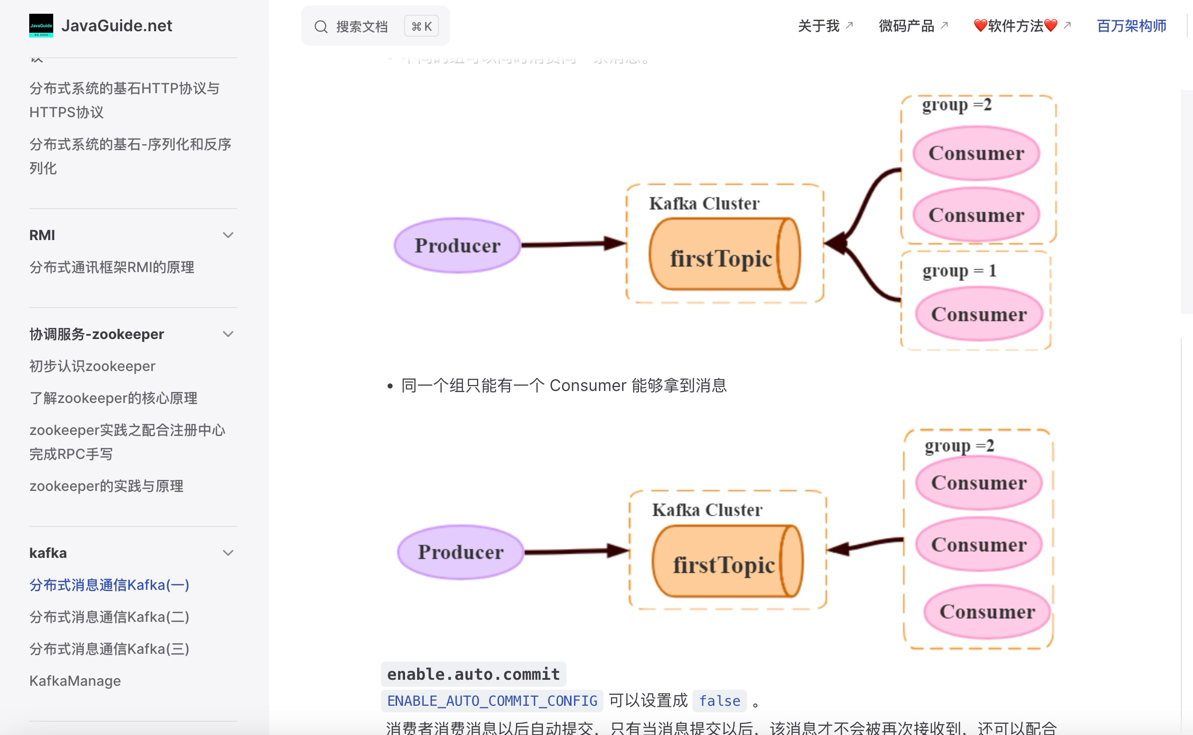The height and width of the screenshot is (735, 1193).
Task: Focus the 搜索文档 search field
Action: (375, 26)
